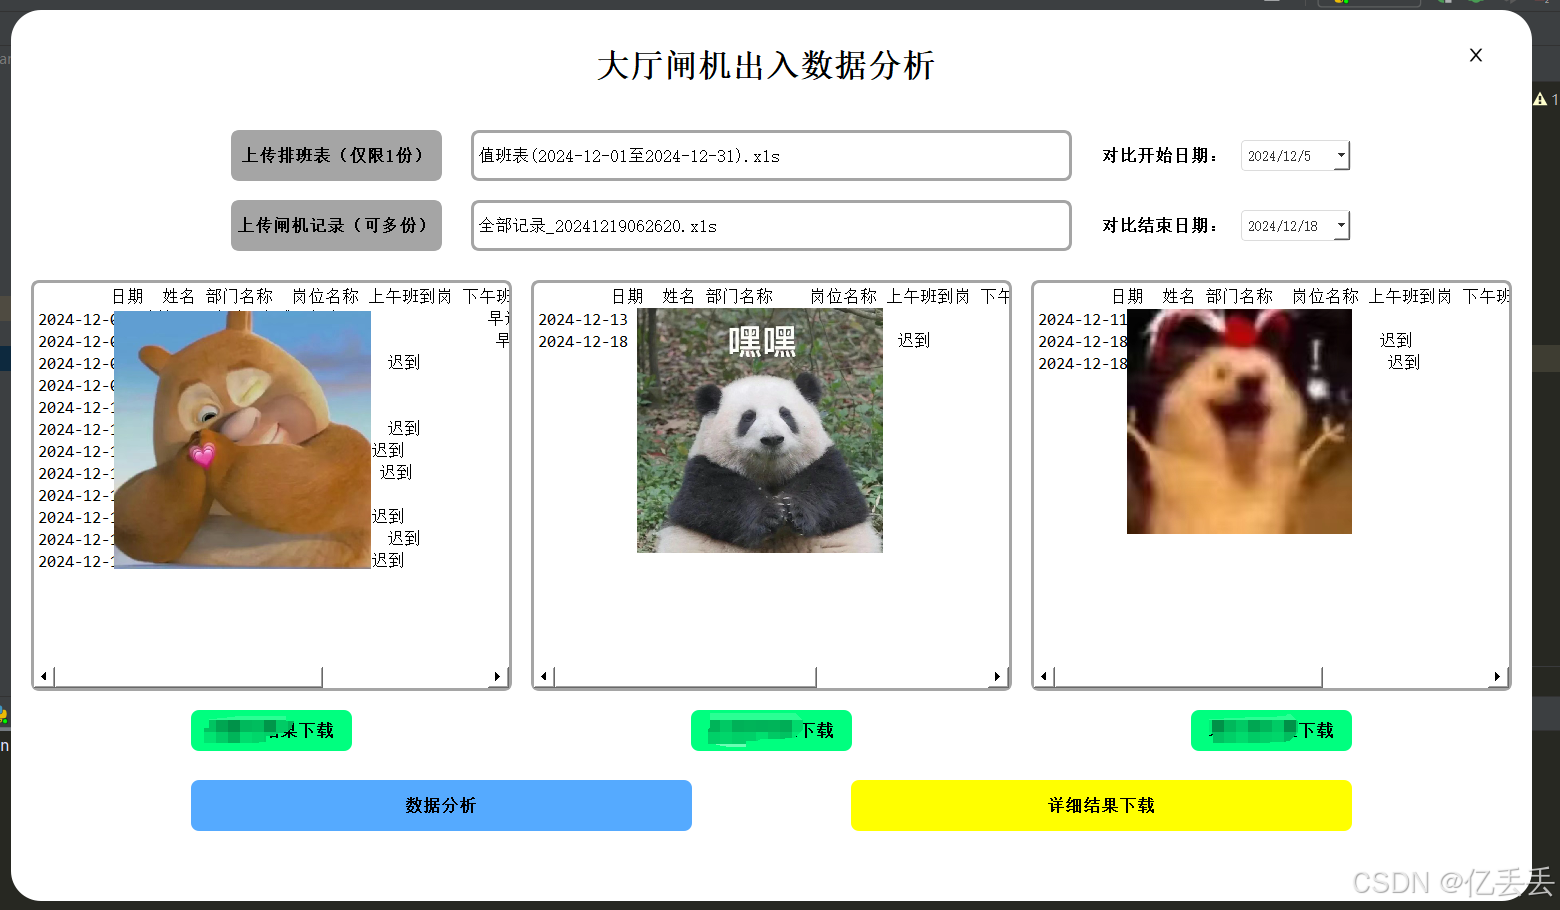This screenshot has height=910, width=1560.
Task: Open the 对比结束日期 date dropdown
Action: click(1341, 225)
